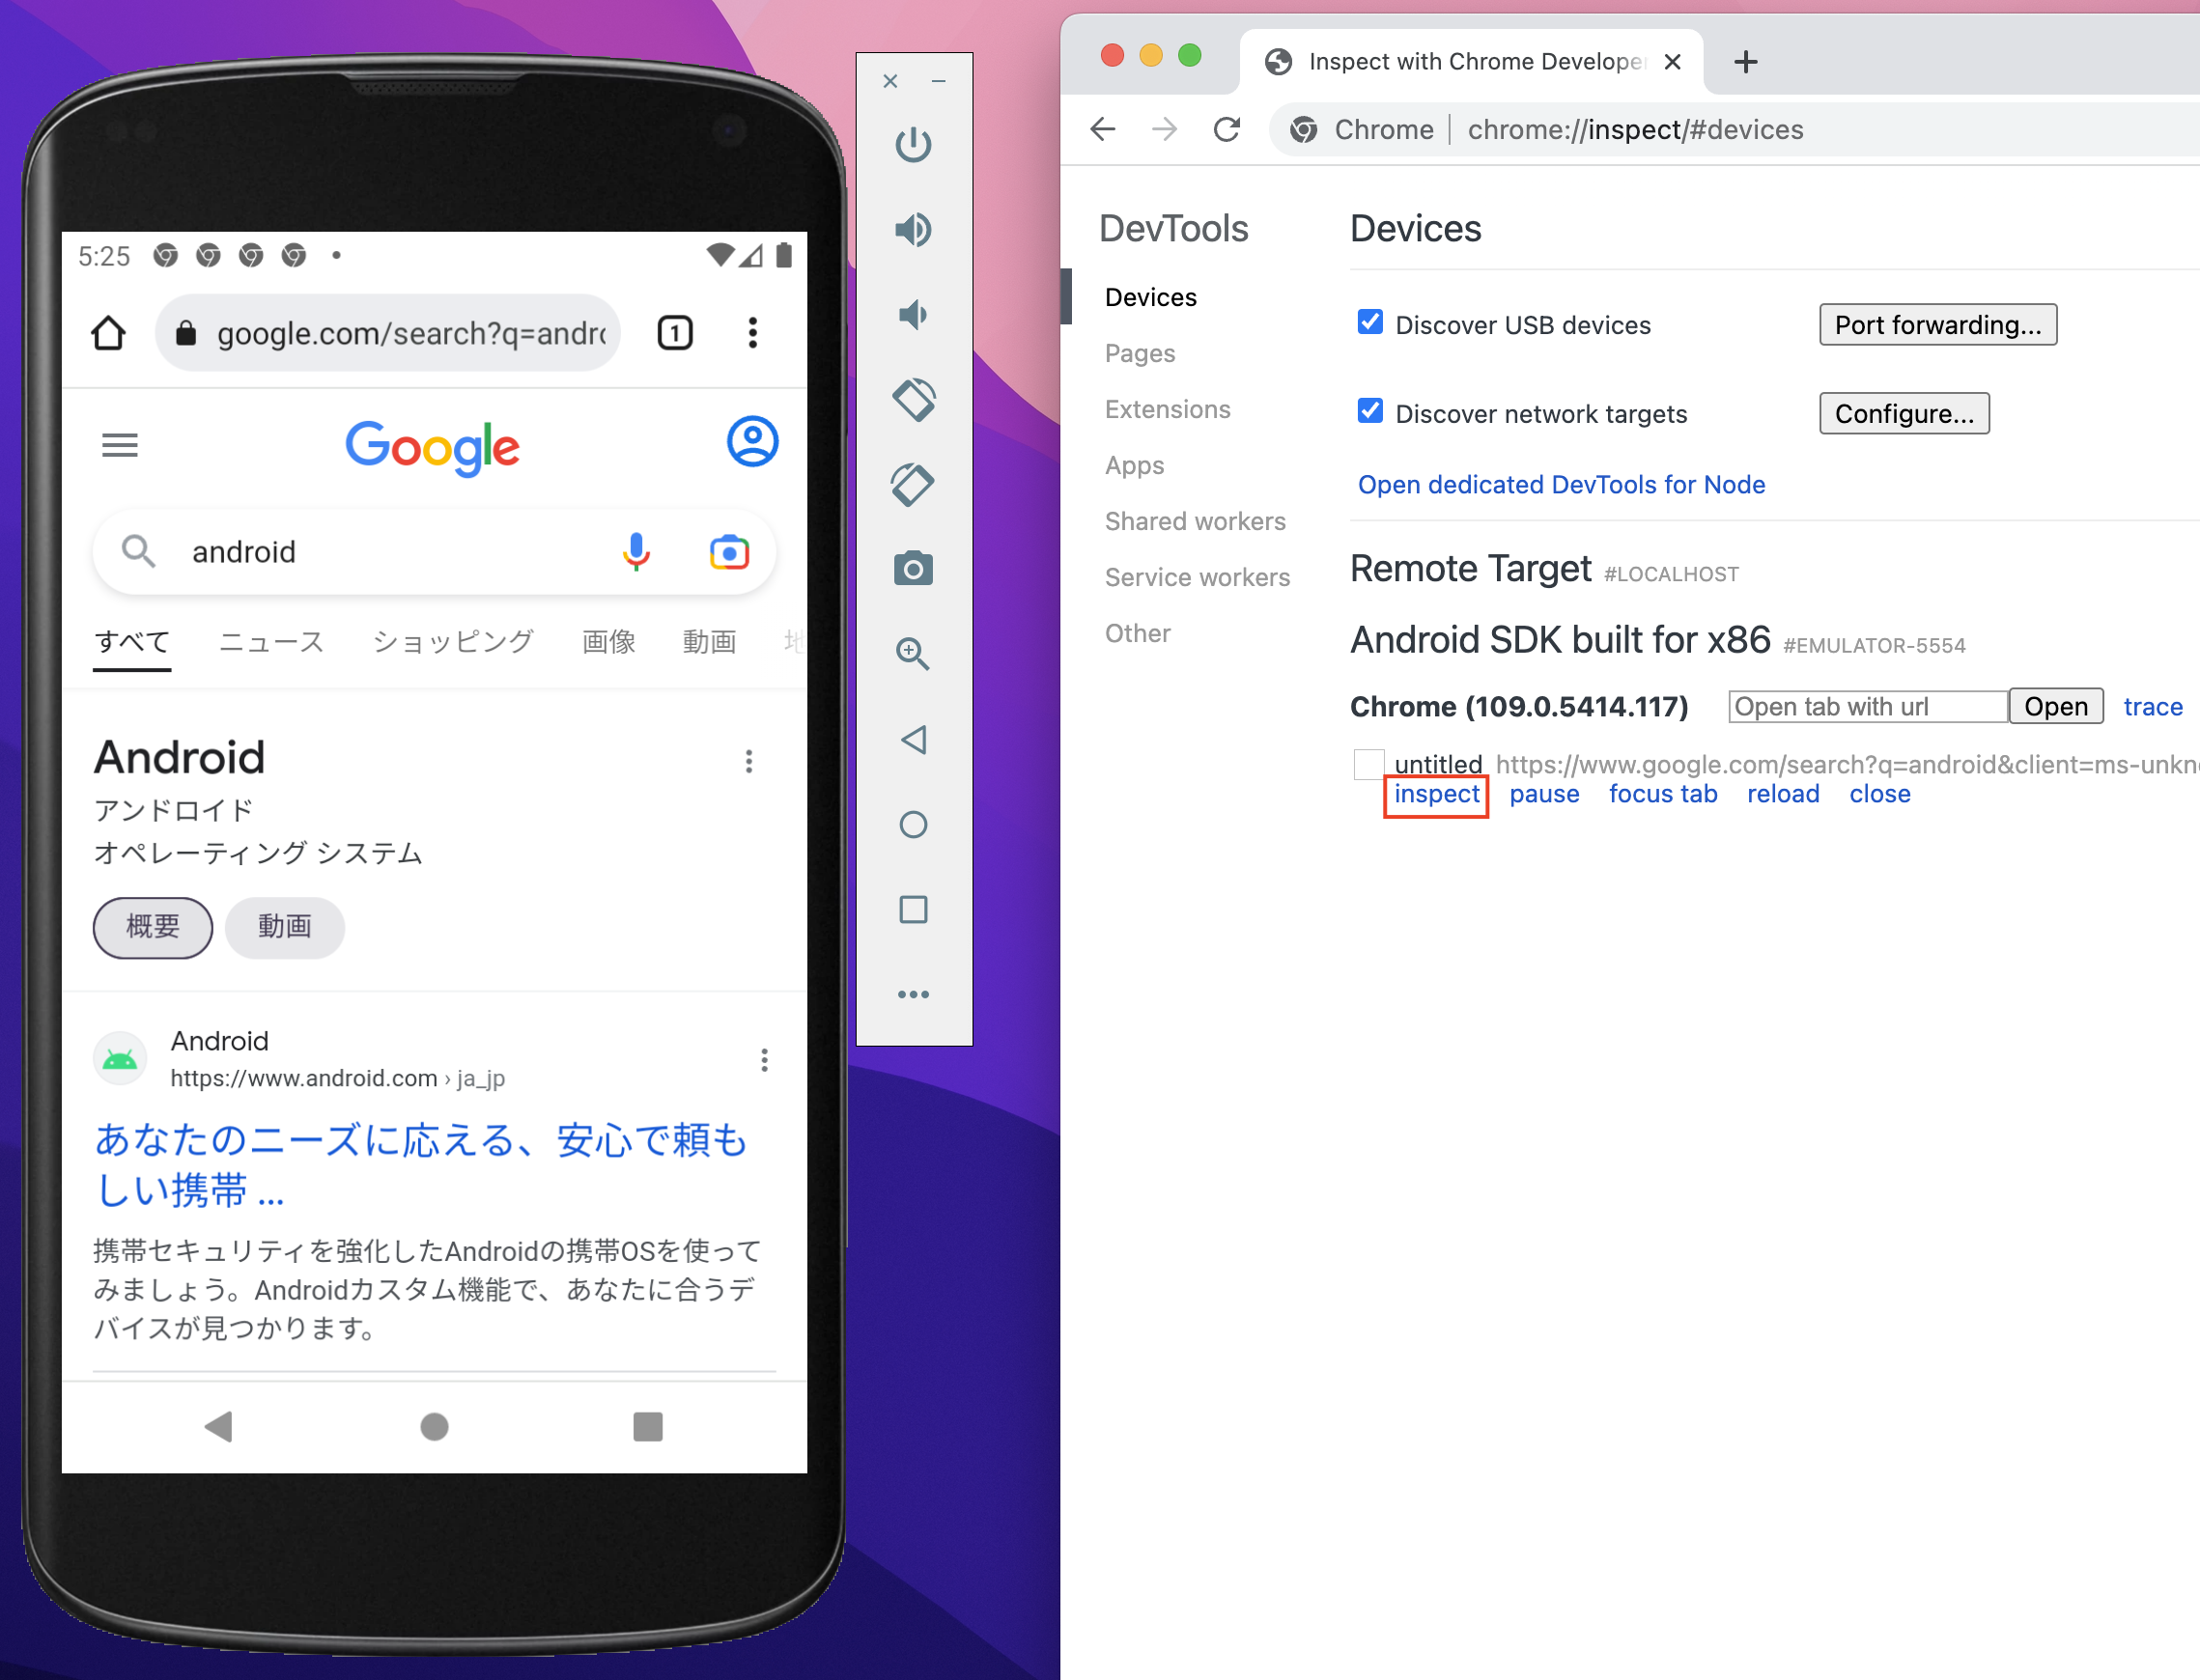The height and width of the screenshot is (1680, 2200).
Task: Open Google hamburger side menu
Action: coord(120,445)
